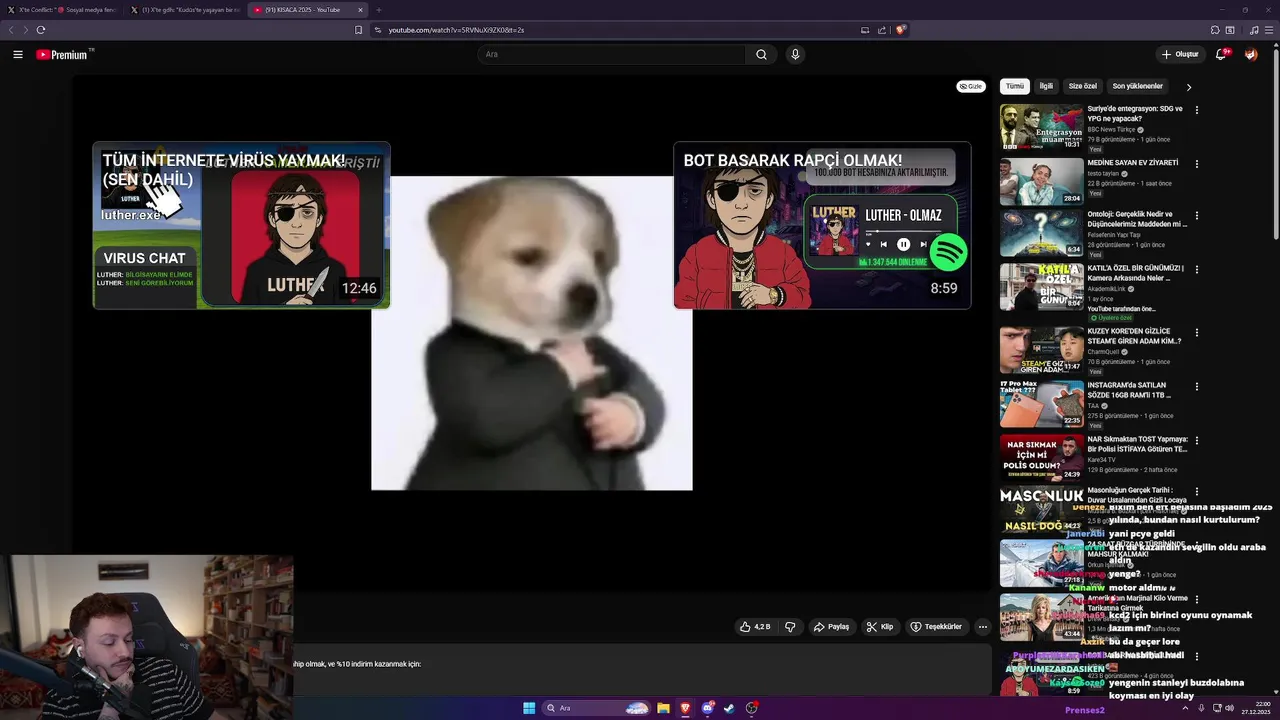The image size is (1280, 720).
Task: Open Ontoloji video thumbnail
Action: click(x=1041, y=233)
